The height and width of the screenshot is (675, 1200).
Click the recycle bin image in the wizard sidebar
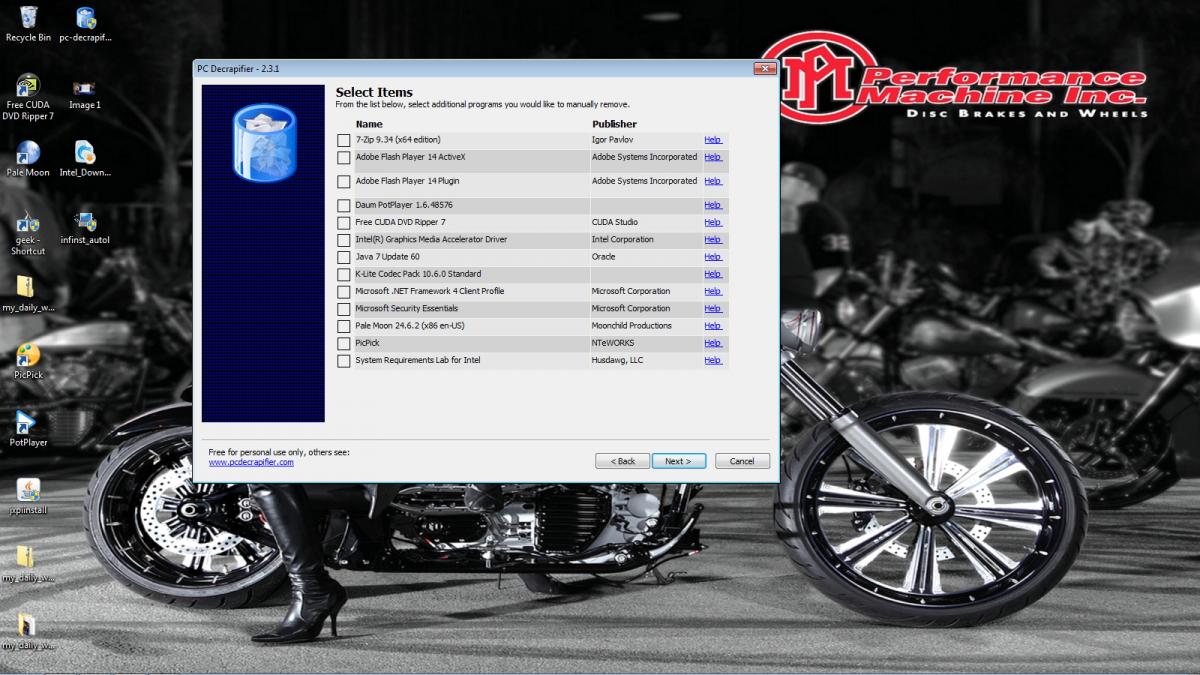[x=264, y=143]
